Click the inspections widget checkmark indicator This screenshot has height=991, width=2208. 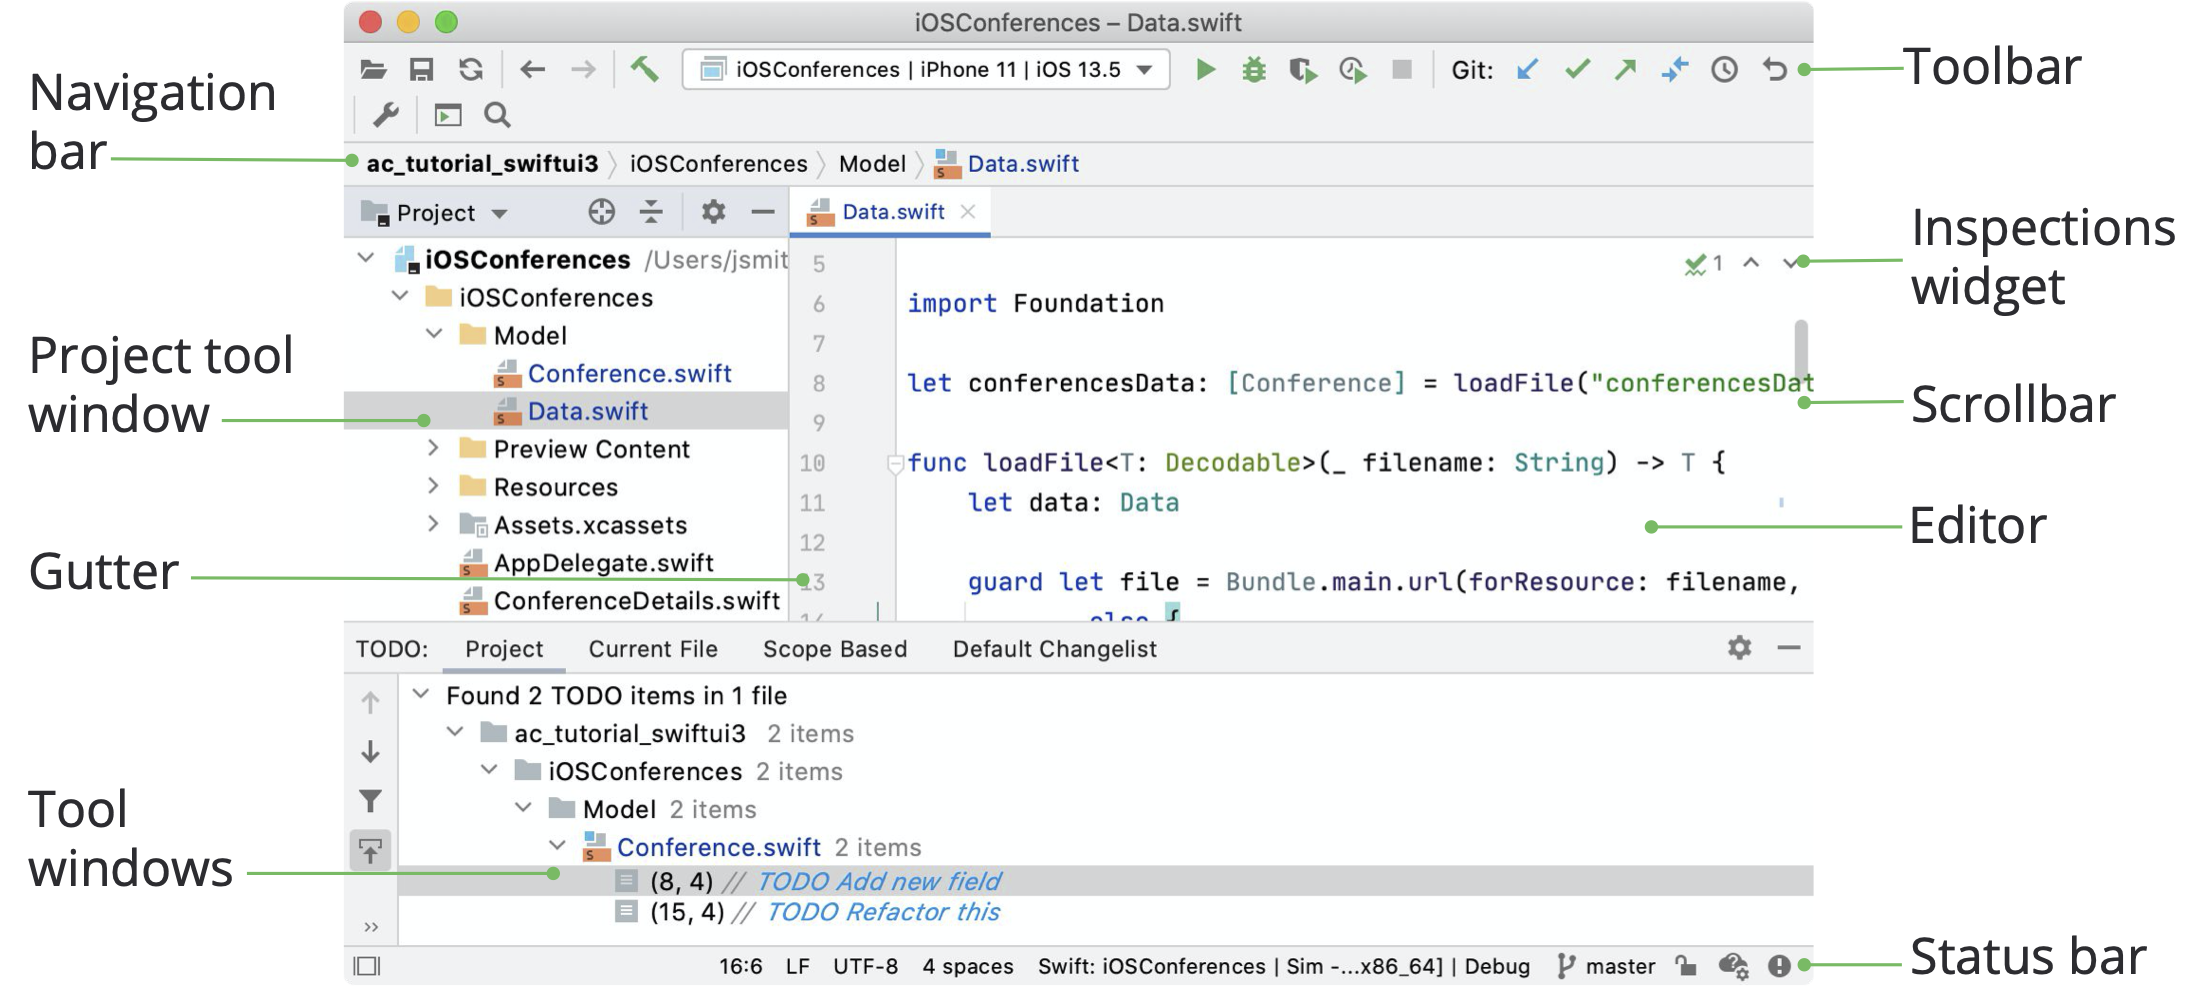(x=1703, y=263)
